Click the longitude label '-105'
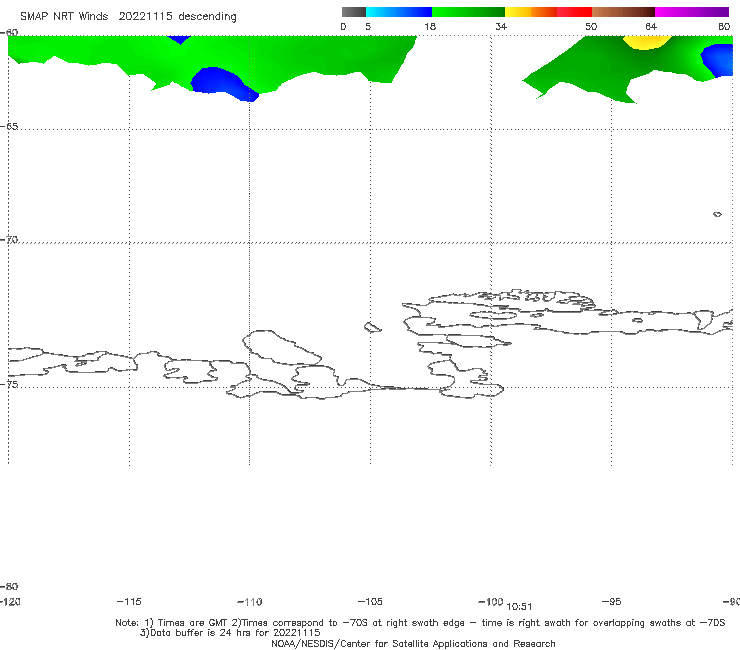 pyautogui.click(x=370, y=601)
